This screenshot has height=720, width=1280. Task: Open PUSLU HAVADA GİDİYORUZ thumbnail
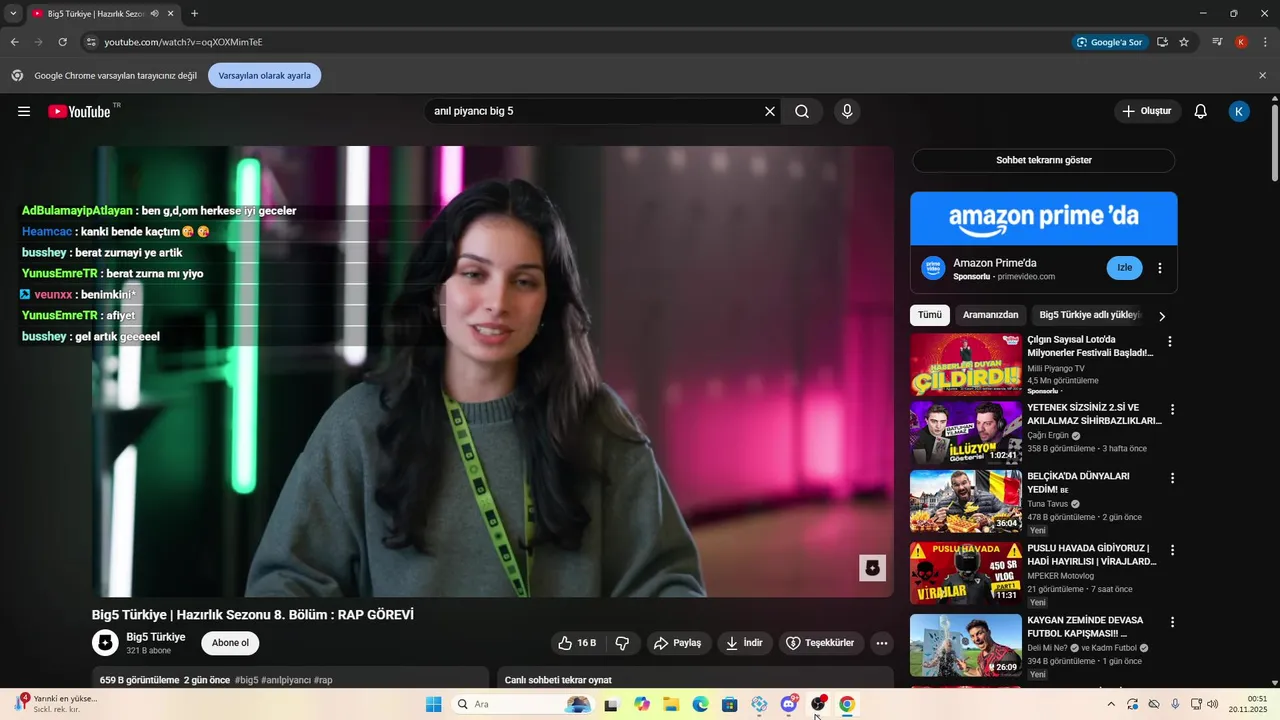(x=966, y=573)
